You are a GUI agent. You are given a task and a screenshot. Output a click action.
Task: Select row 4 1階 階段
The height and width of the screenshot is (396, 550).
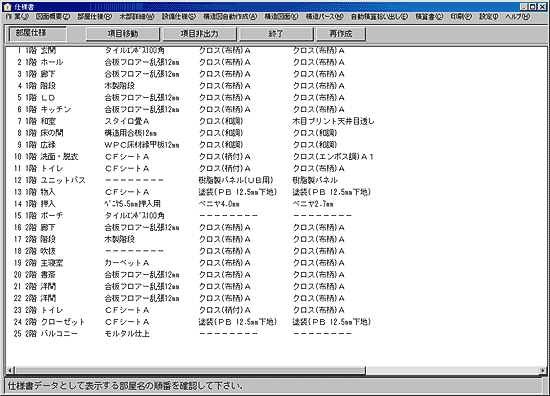tap(179, 86)
